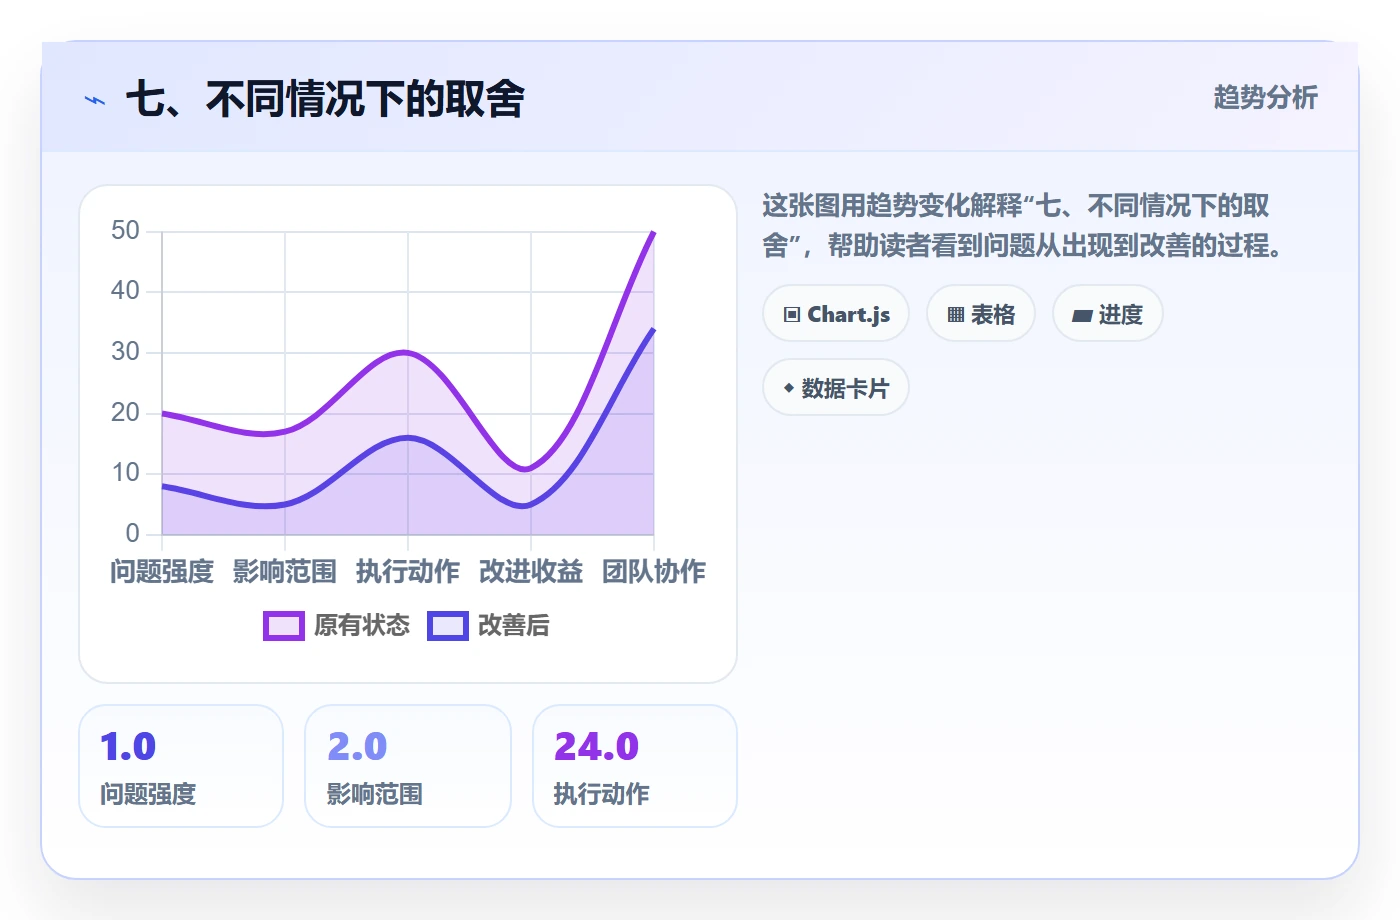Click the bar icon in the 进度 chip
Screen dimensions: 1400x920
pyautogui.click(x=1082, y=316)
